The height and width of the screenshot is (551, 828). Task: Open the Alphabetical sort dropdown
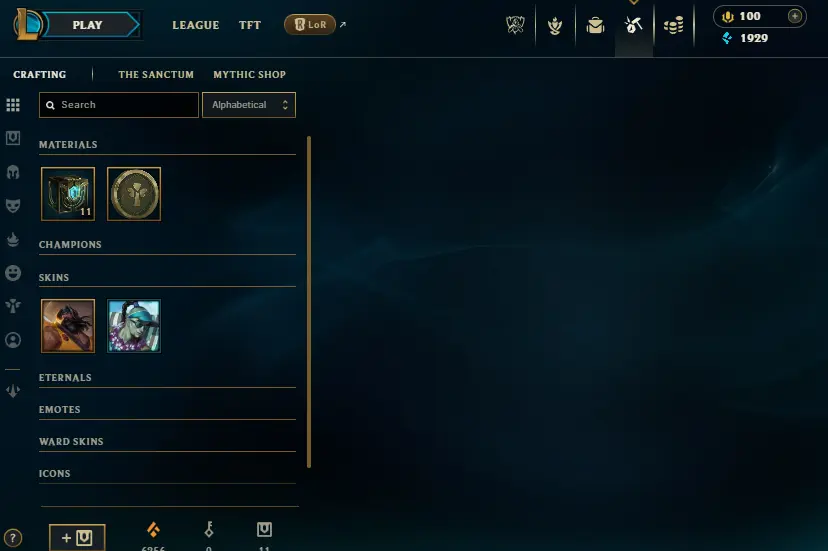(x=249, y=105)
